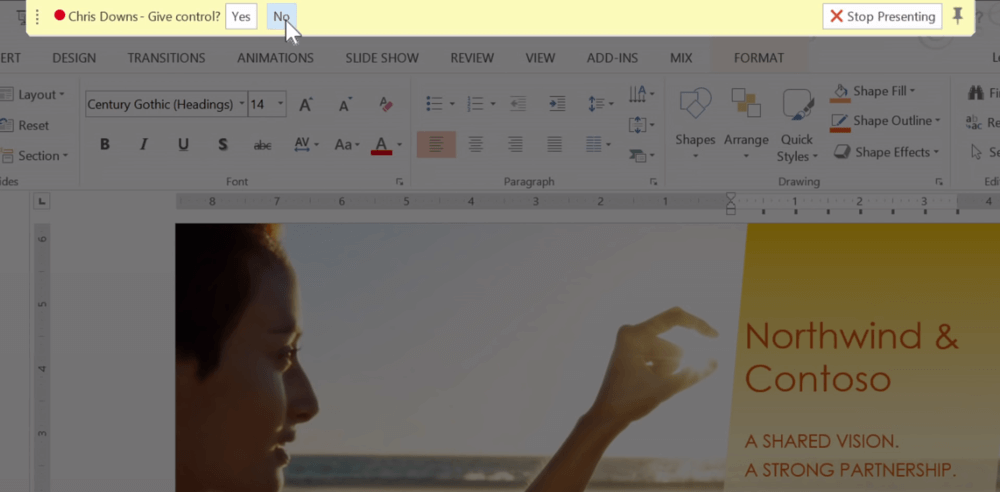Screen dimensions: 1000x492
Task: Toggle Italic text formatting
Action: pos(144,145)
